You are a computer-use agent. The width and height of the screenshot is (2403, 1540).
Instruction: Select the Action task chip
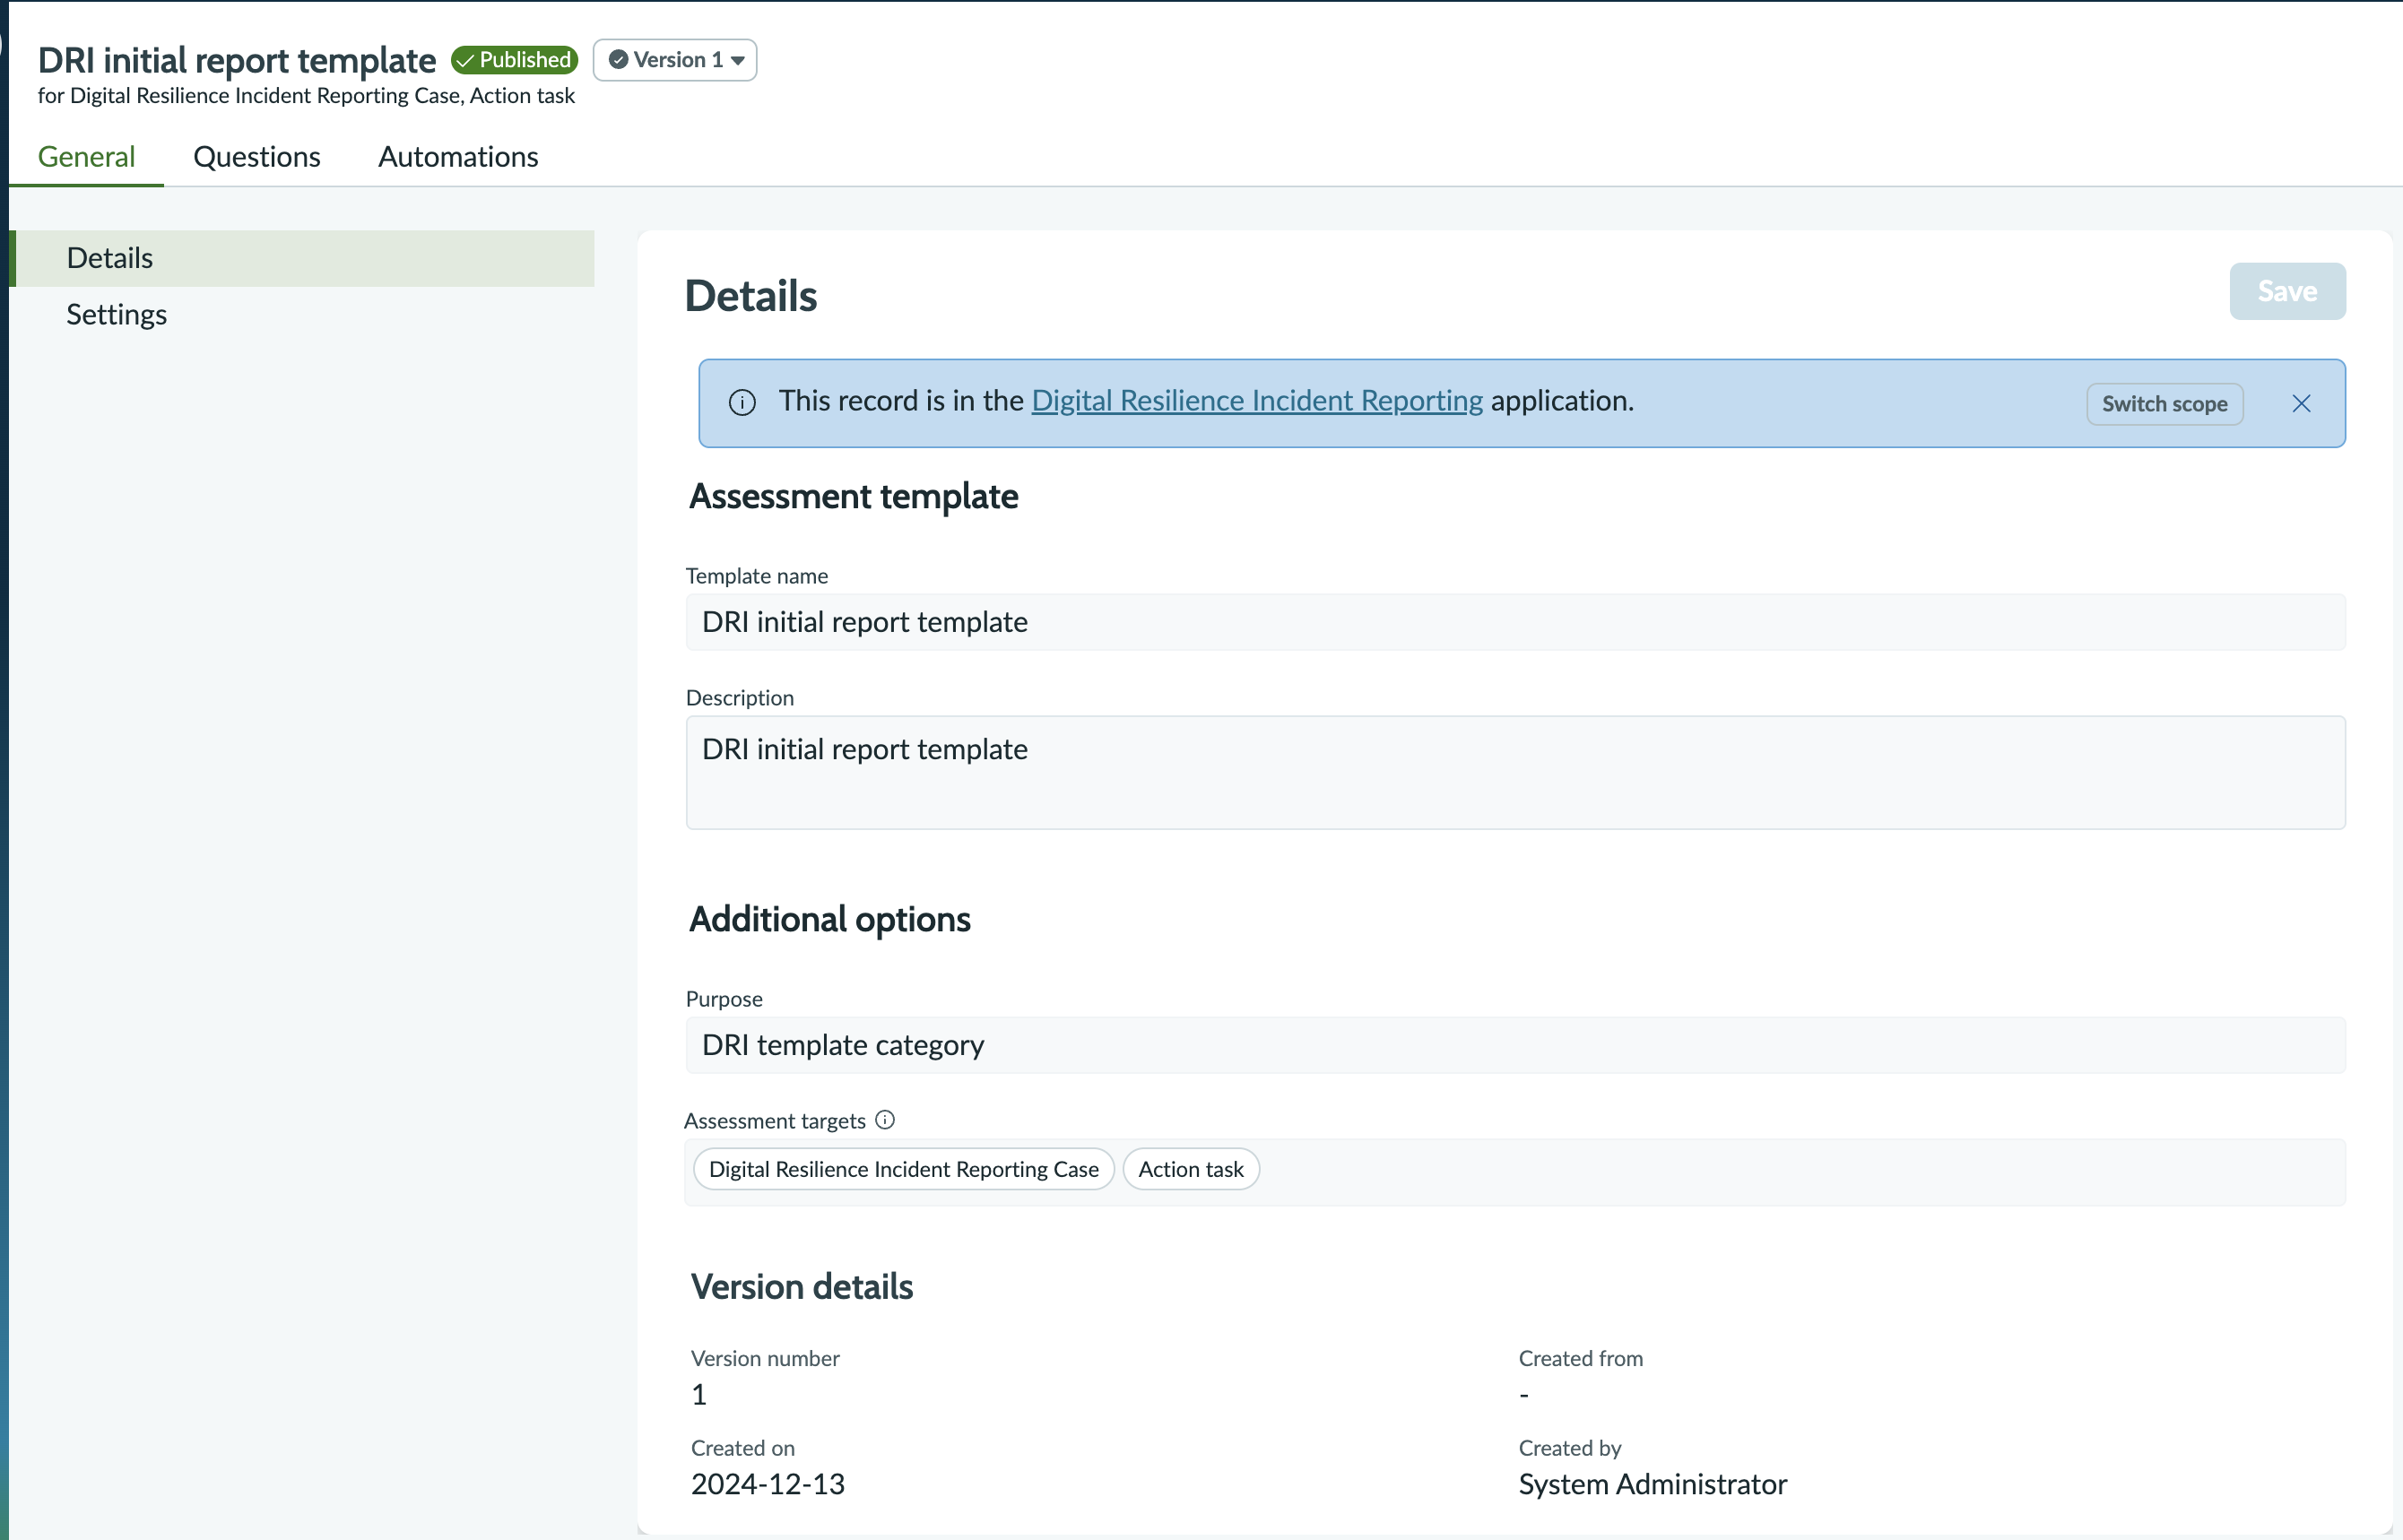pyautogui.click(x=1191, y=1169)
